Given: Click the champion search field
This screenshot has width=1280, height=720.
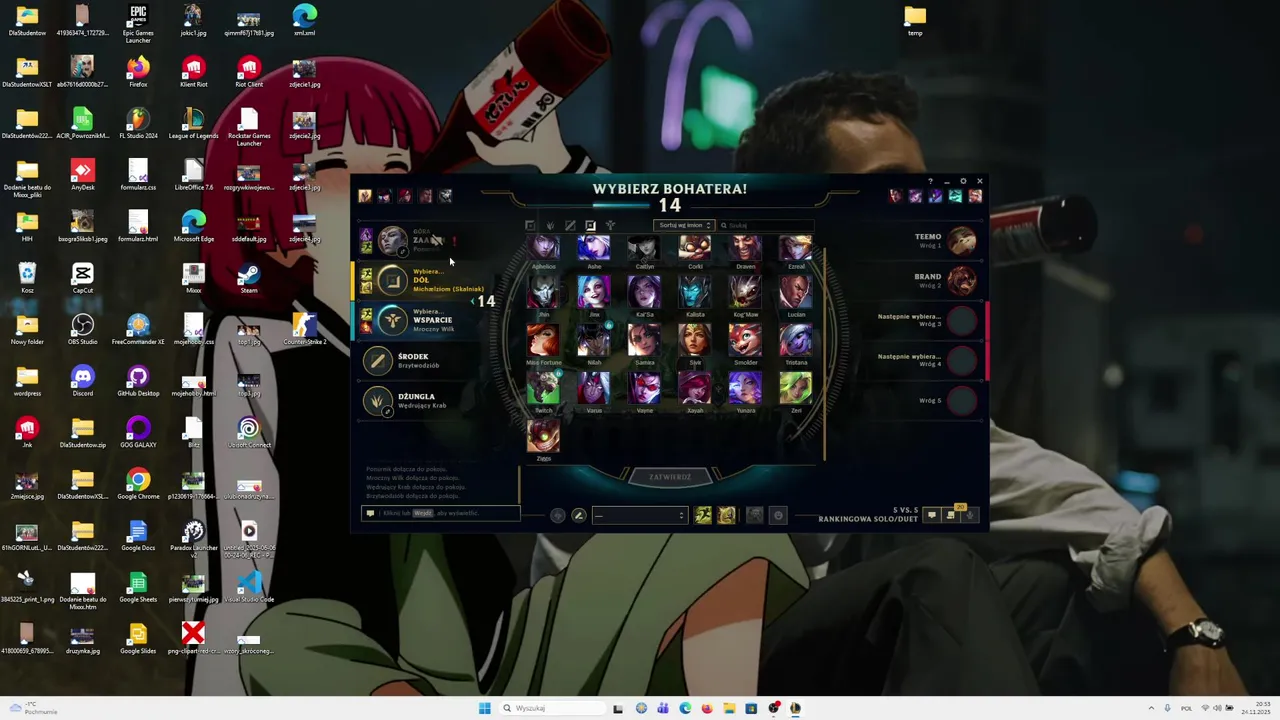Looking at the screenshot, I should pyautogui.click(x=767, y=226).
